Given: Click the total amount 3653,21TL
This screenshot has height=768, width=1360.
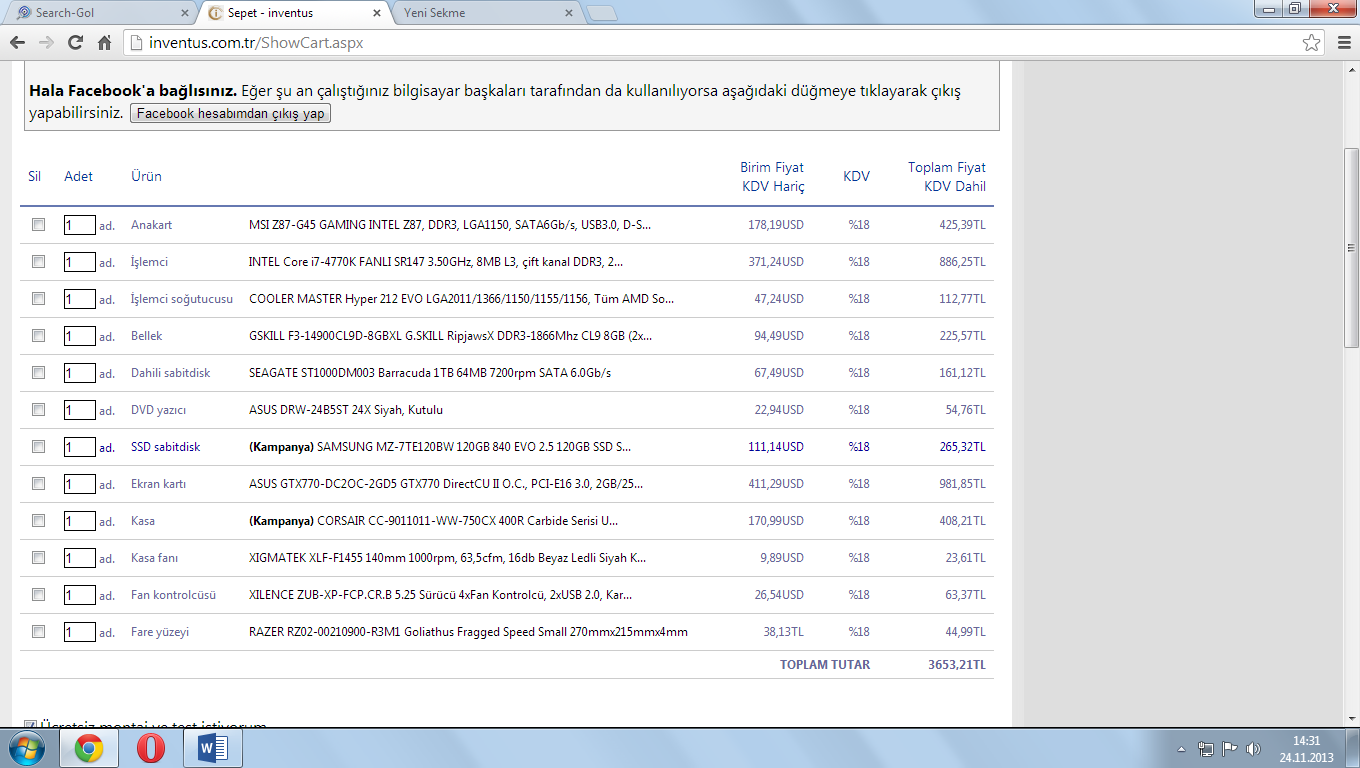Looking at the screenshot, I should 956,665.
